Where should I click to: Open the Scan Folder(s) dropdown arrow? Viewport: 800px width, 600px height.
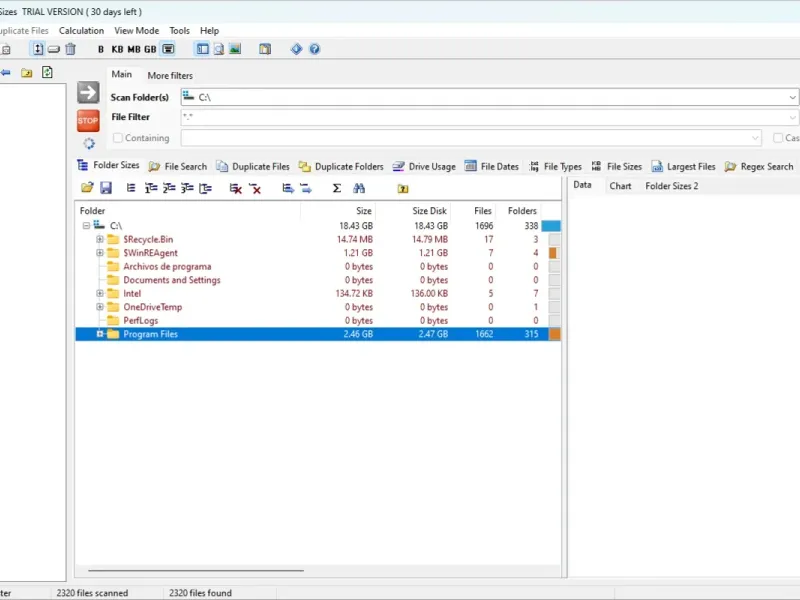(792, 97)
